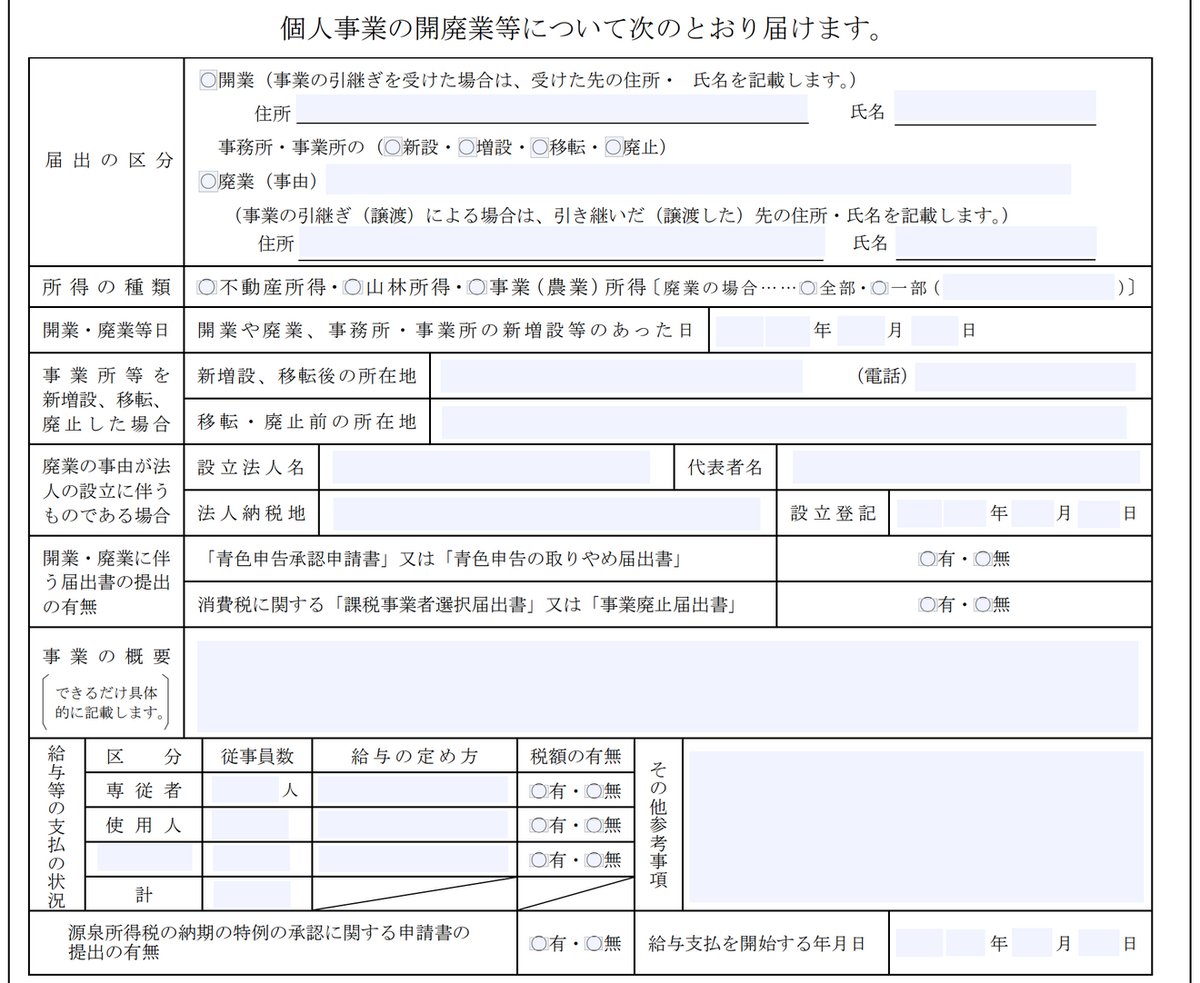This screenshot has height=983, width=1200.
Task: Click the 日 box for 給与支払を開始する年月日
Action: [1099, 943]
